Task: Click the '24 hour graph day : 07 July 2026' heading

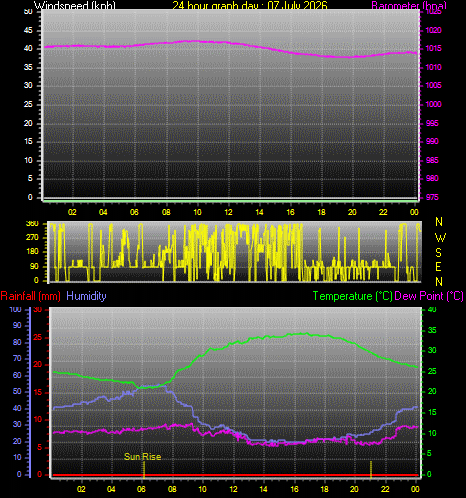Action: point(250,5)
